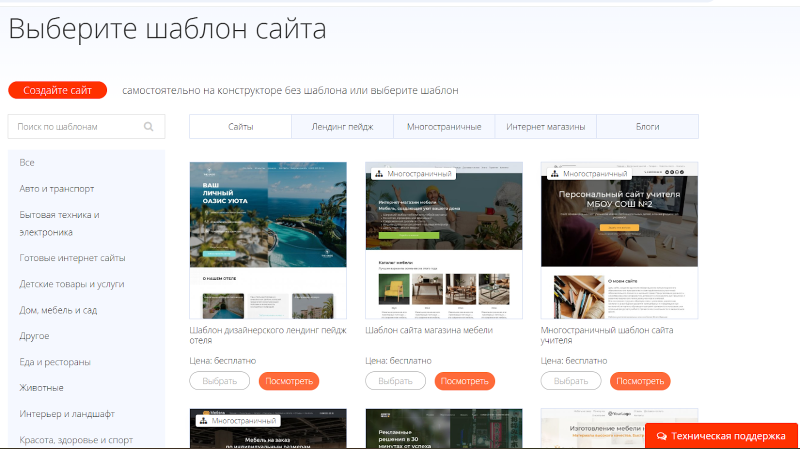This screenshot has width=800, height=449.
Task: Open the furniture store template thumbnail
Action: click(444, 240)
